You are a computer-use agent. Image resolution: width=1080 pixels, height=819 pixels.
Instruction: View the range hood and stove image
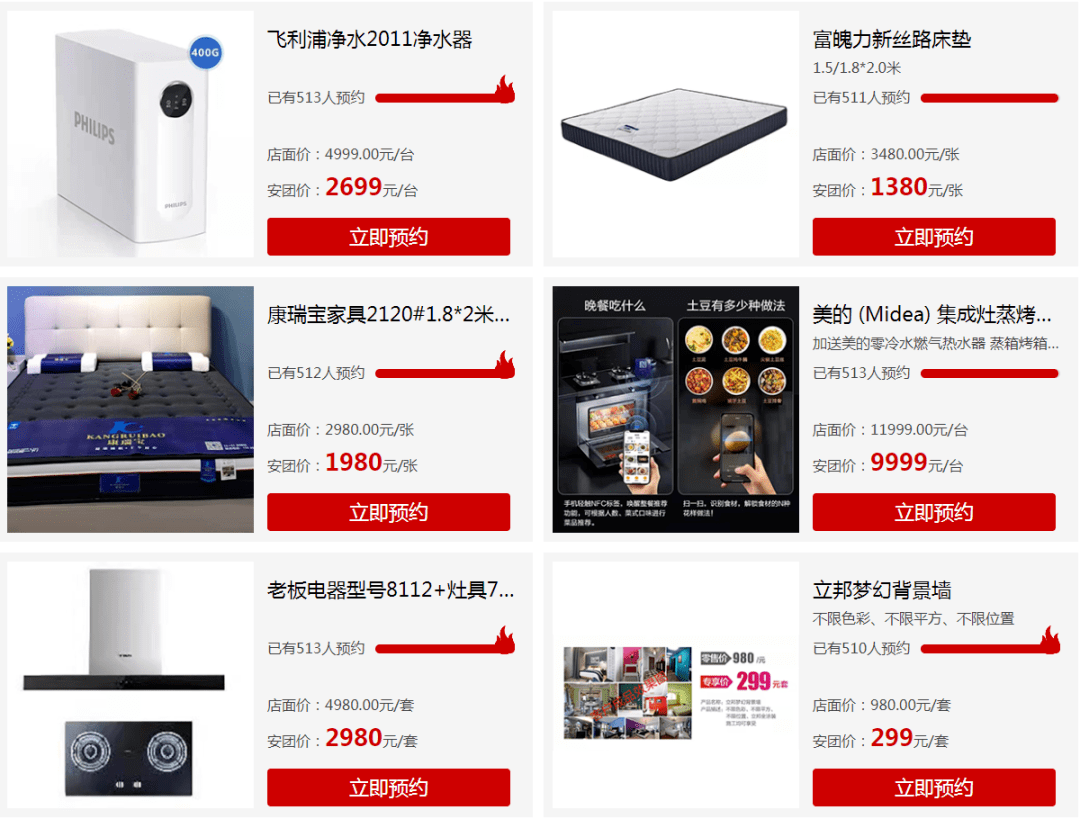[x=130, y=685]
